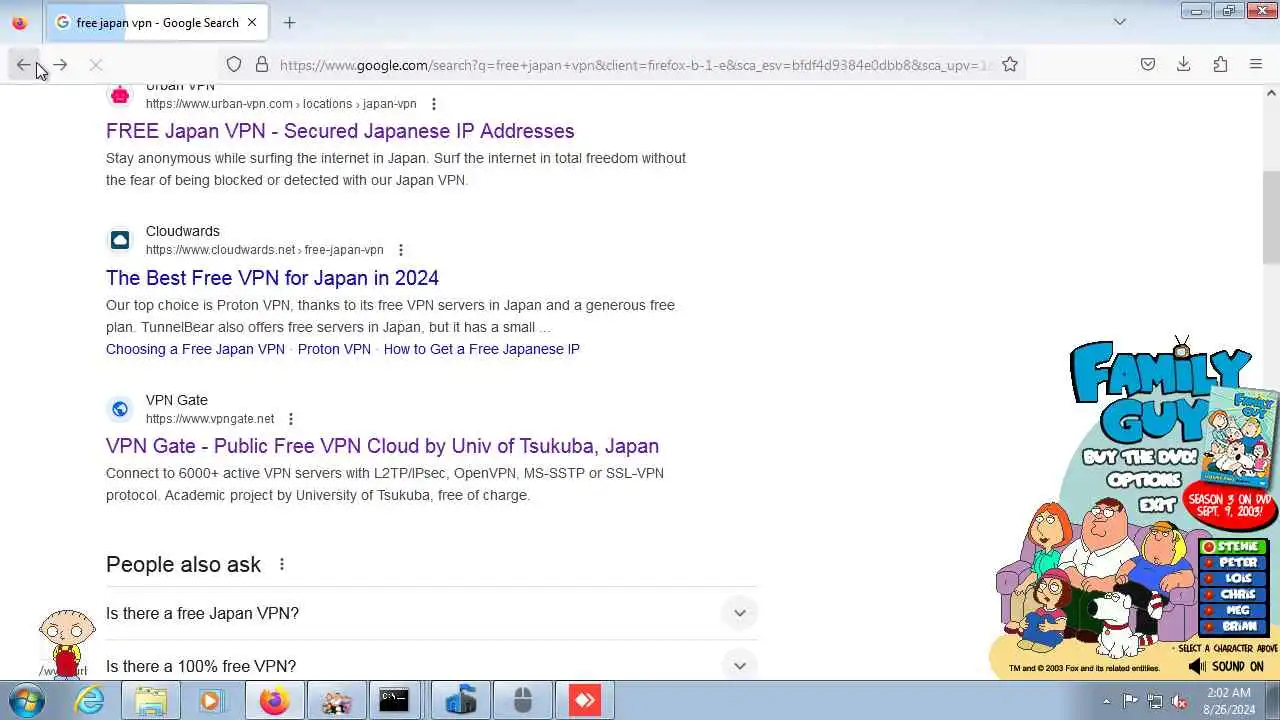The image size is (1280, 720).
Task: Open the network tray icon
Action: coord(1155,701)
